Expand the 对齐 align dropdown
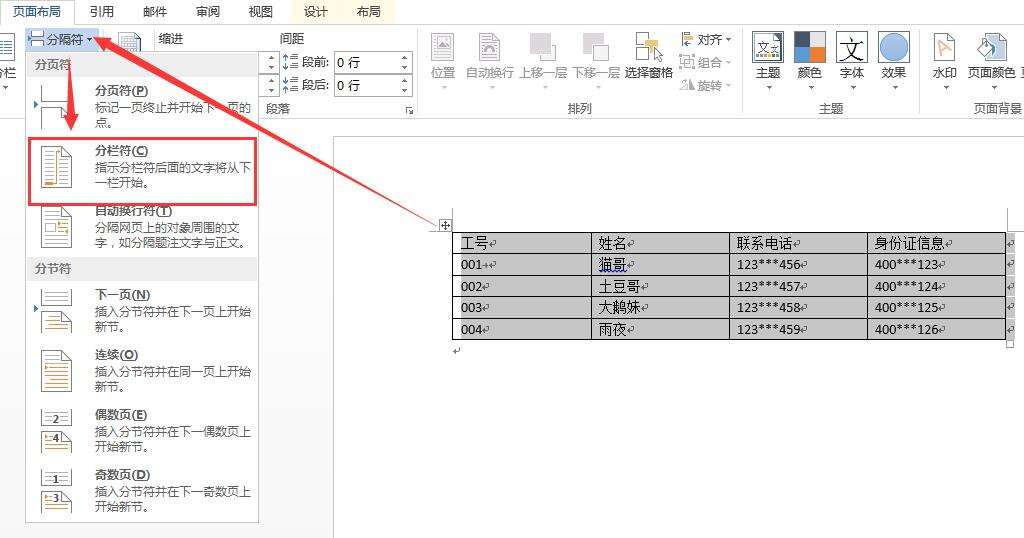This screenshot has height=538, width=1024. 707,40
